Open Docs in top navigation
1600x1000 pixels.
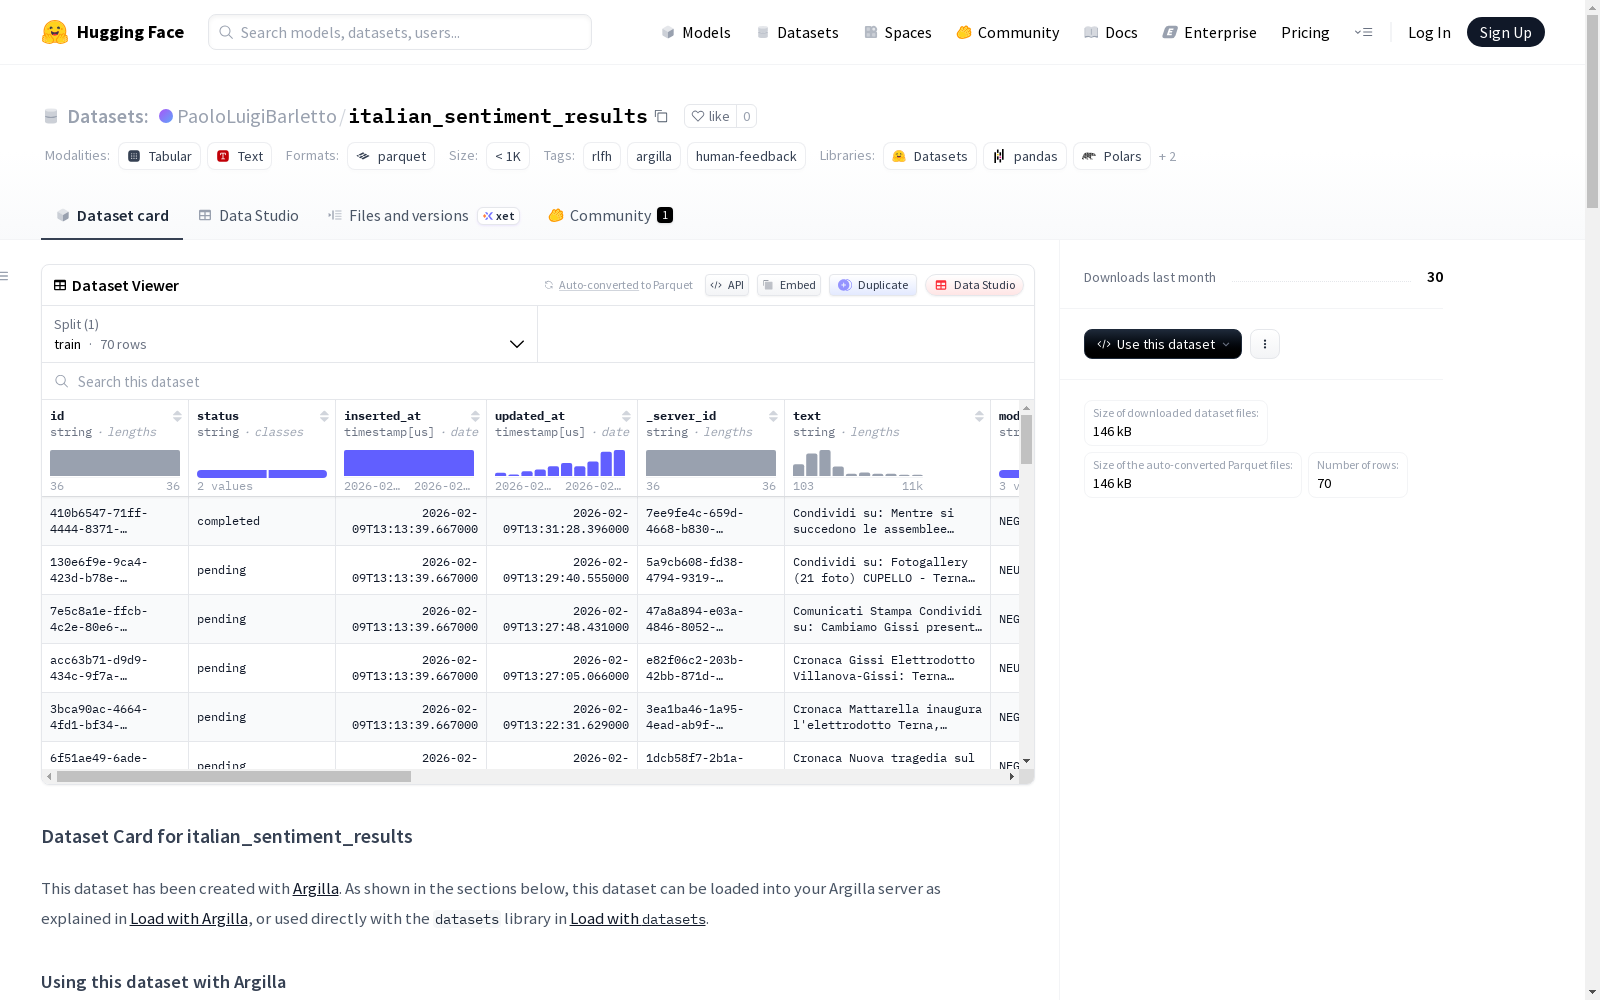coord(1111,32)
